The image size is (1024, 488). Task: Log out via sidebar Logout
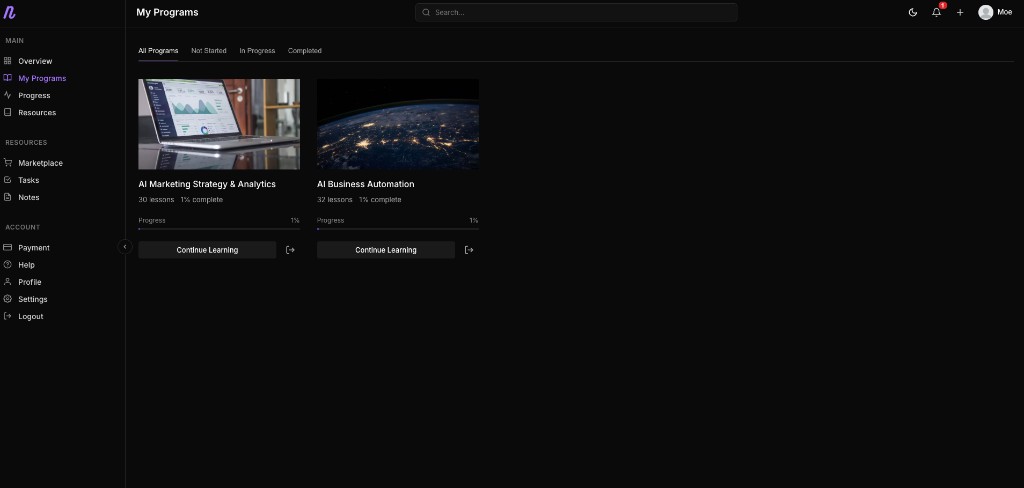click(31, 316)
